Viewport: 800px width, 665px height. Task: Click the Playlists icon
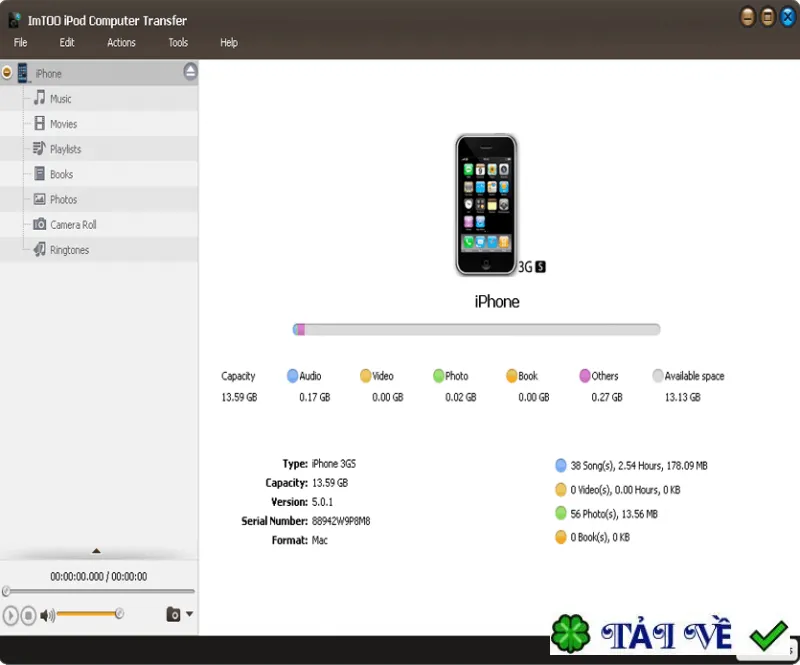coord(39,149)
